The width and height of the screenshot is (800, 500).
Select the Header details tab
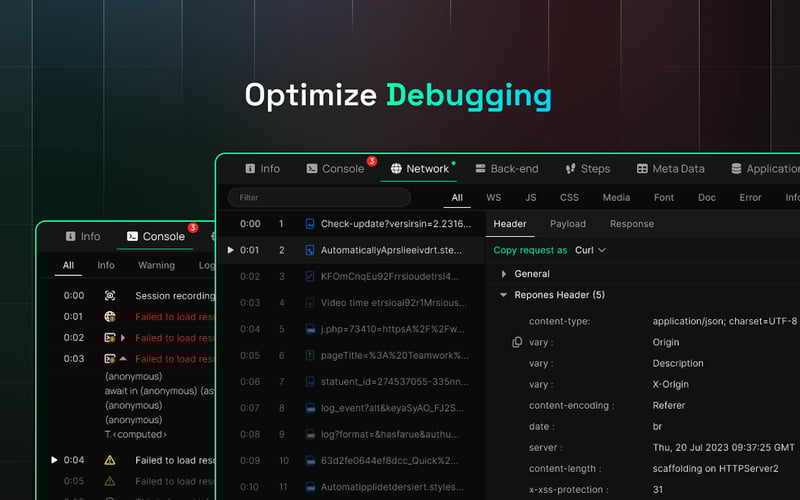pos(510,224)
